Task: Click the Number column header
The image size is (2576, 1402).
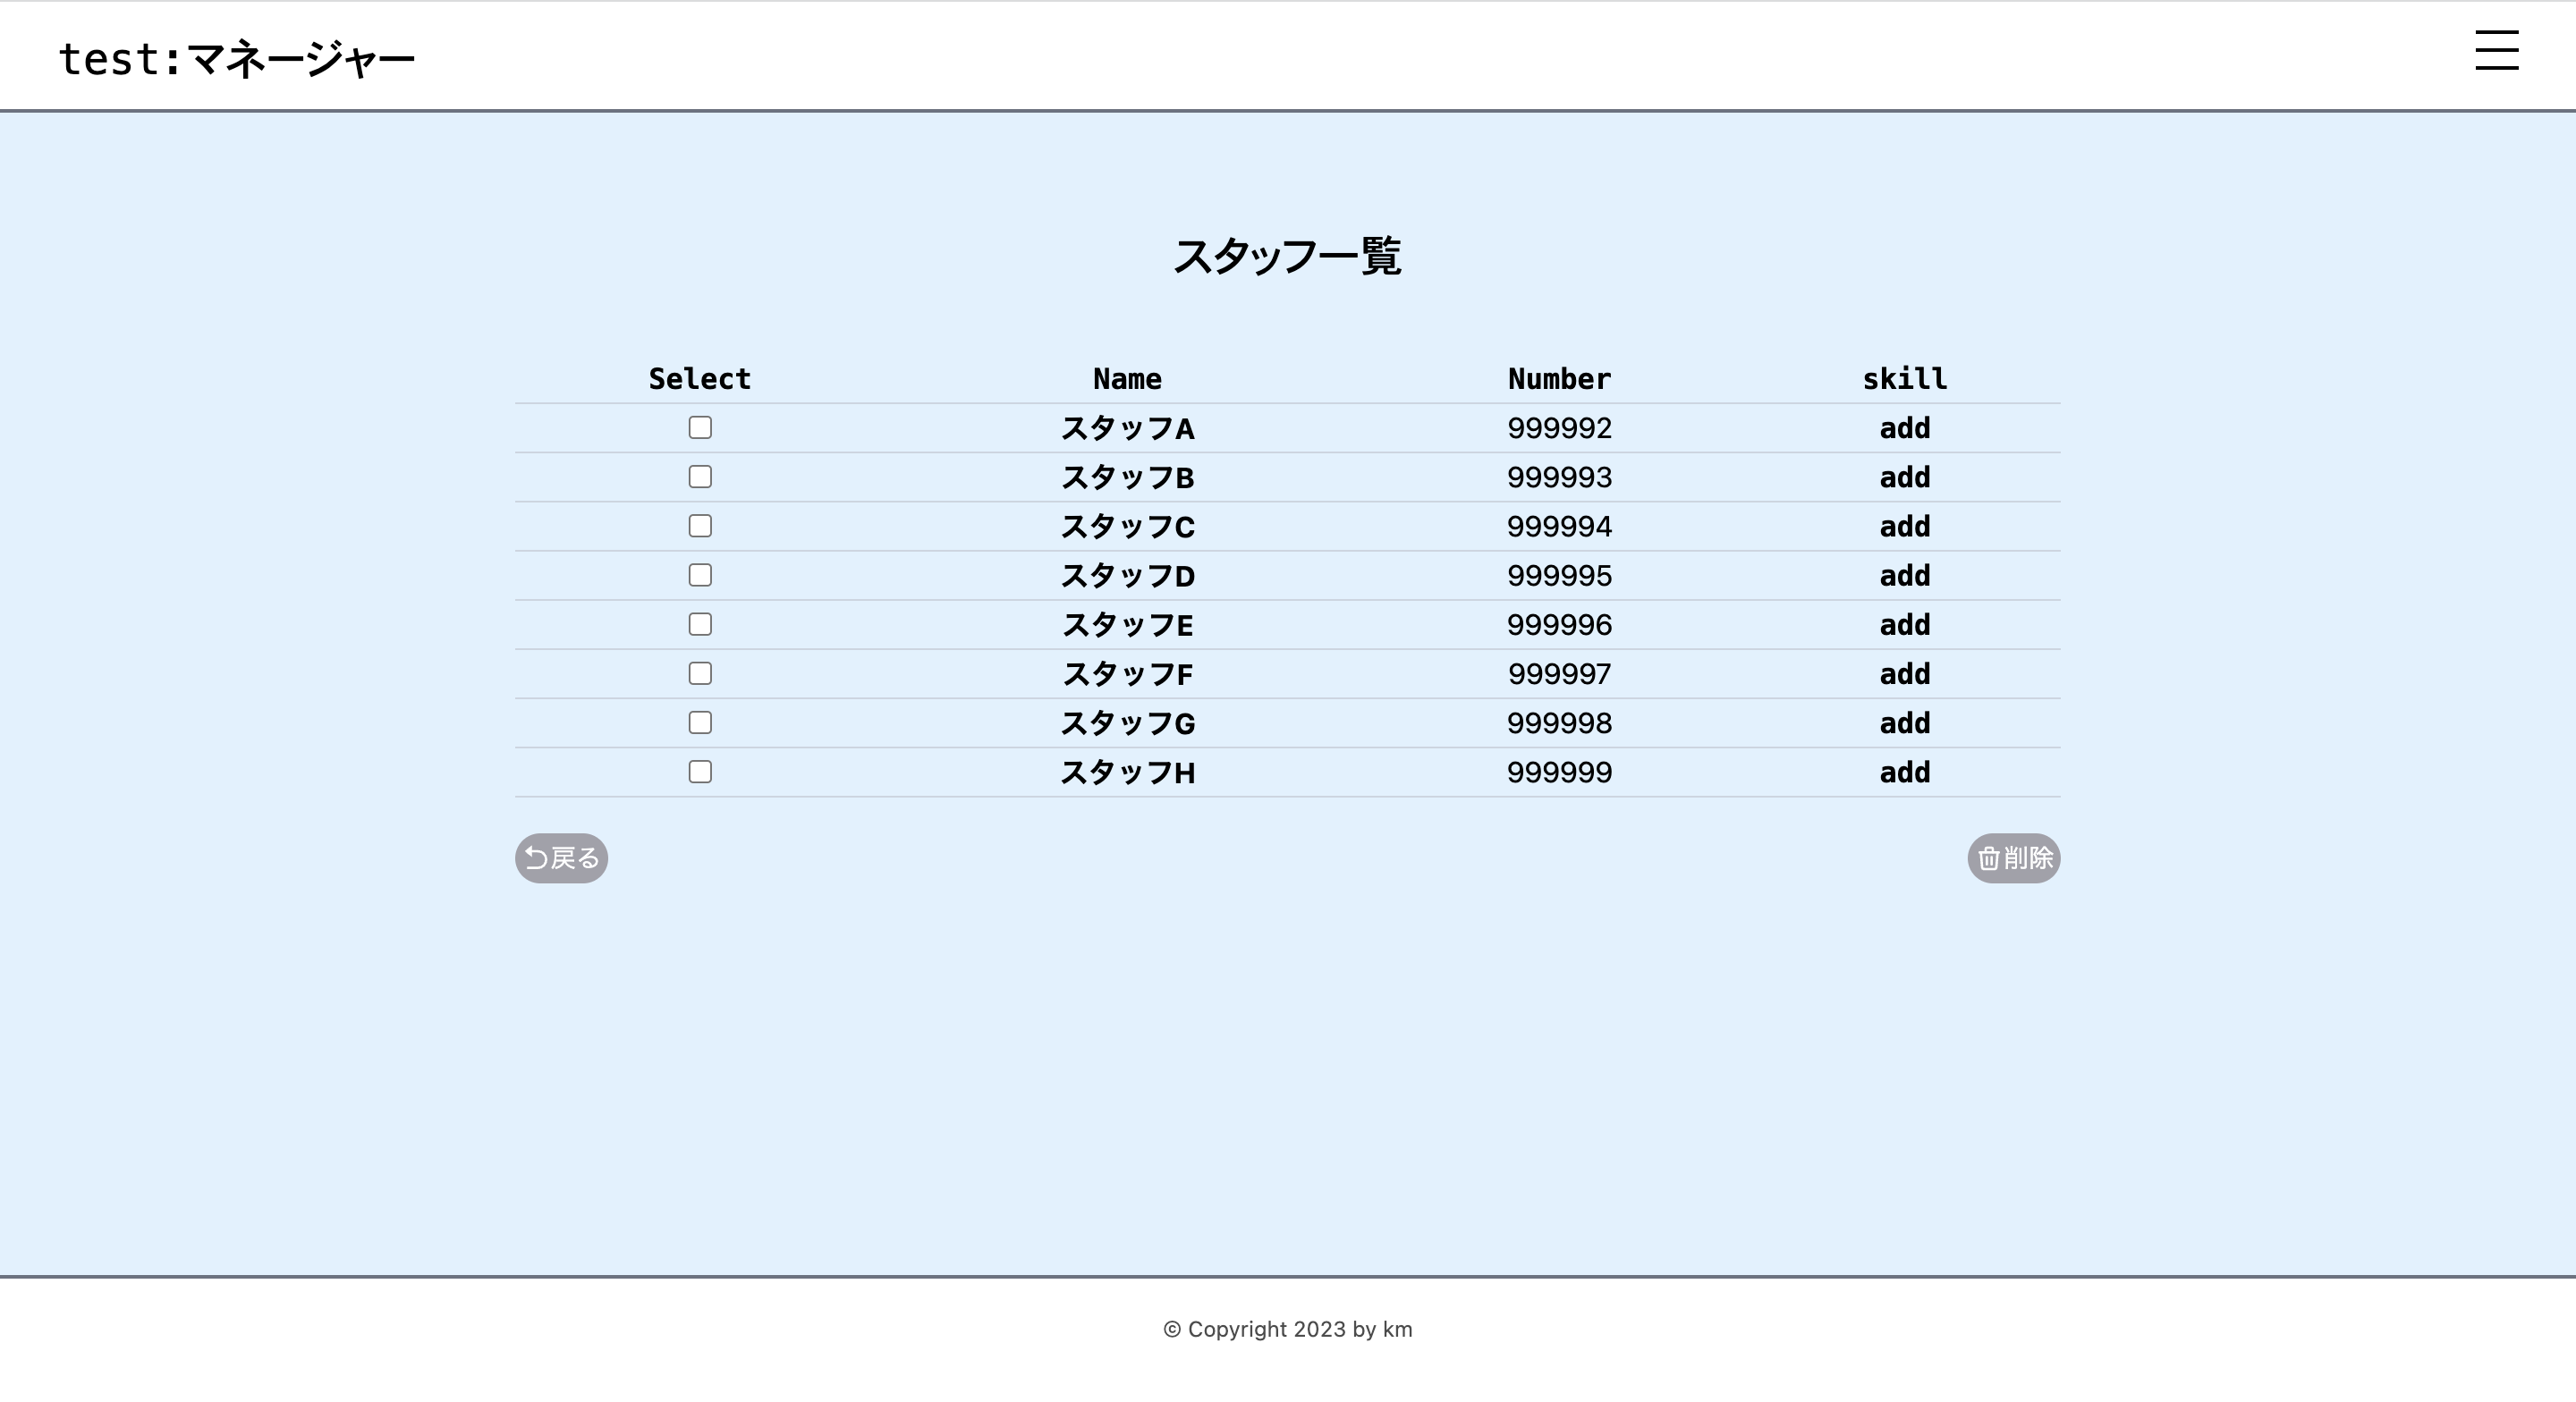Action: click(x=1559, y=378)
